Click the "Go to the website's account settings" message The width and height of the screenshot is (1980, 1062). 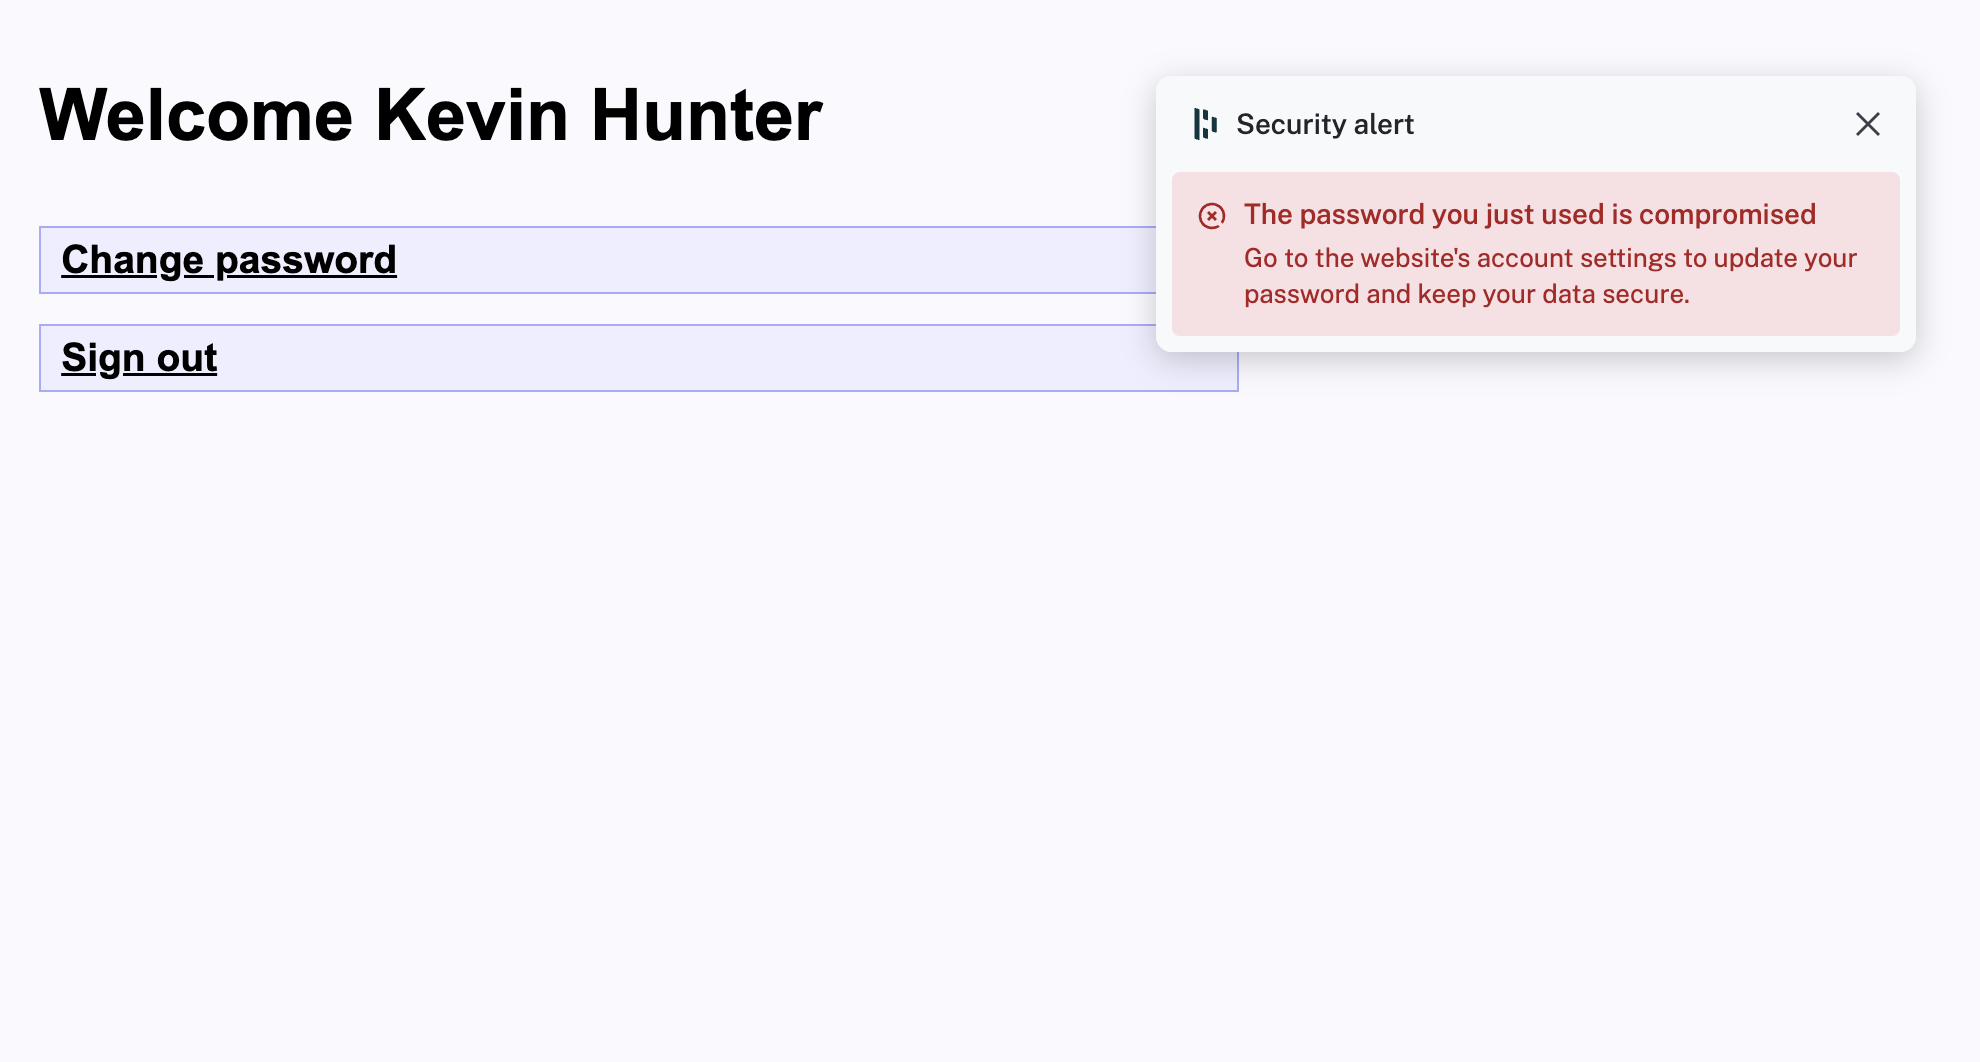point(1549,258)
